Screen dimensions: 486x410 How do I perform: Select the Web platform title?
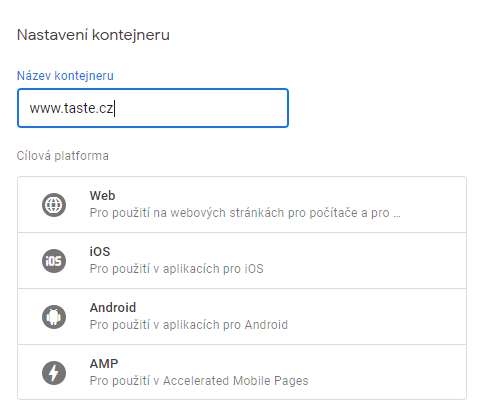click(102, 196)
